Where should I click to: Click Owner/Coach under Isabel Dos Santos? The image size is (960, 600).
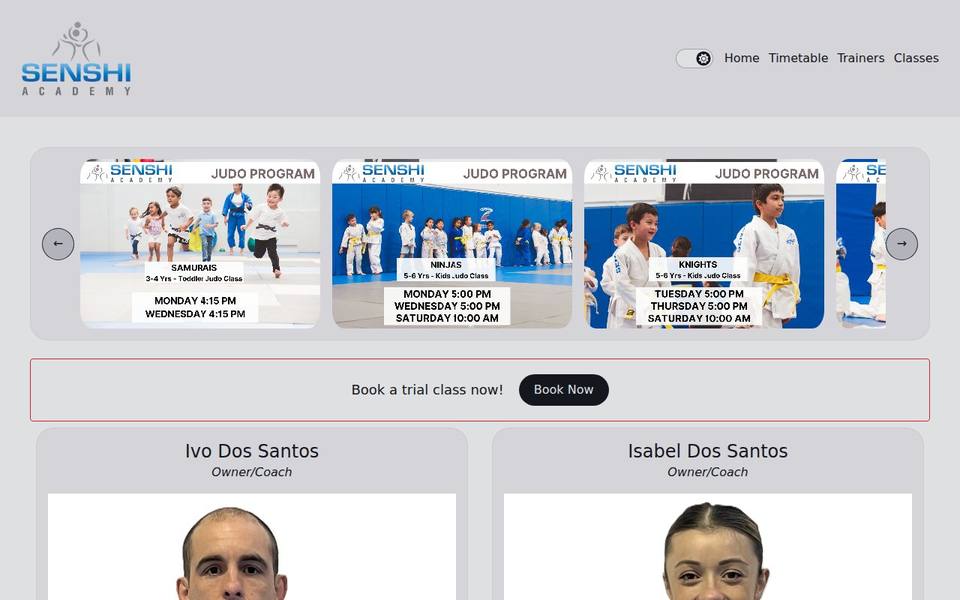pyautogui.click(x=708, y=472)
